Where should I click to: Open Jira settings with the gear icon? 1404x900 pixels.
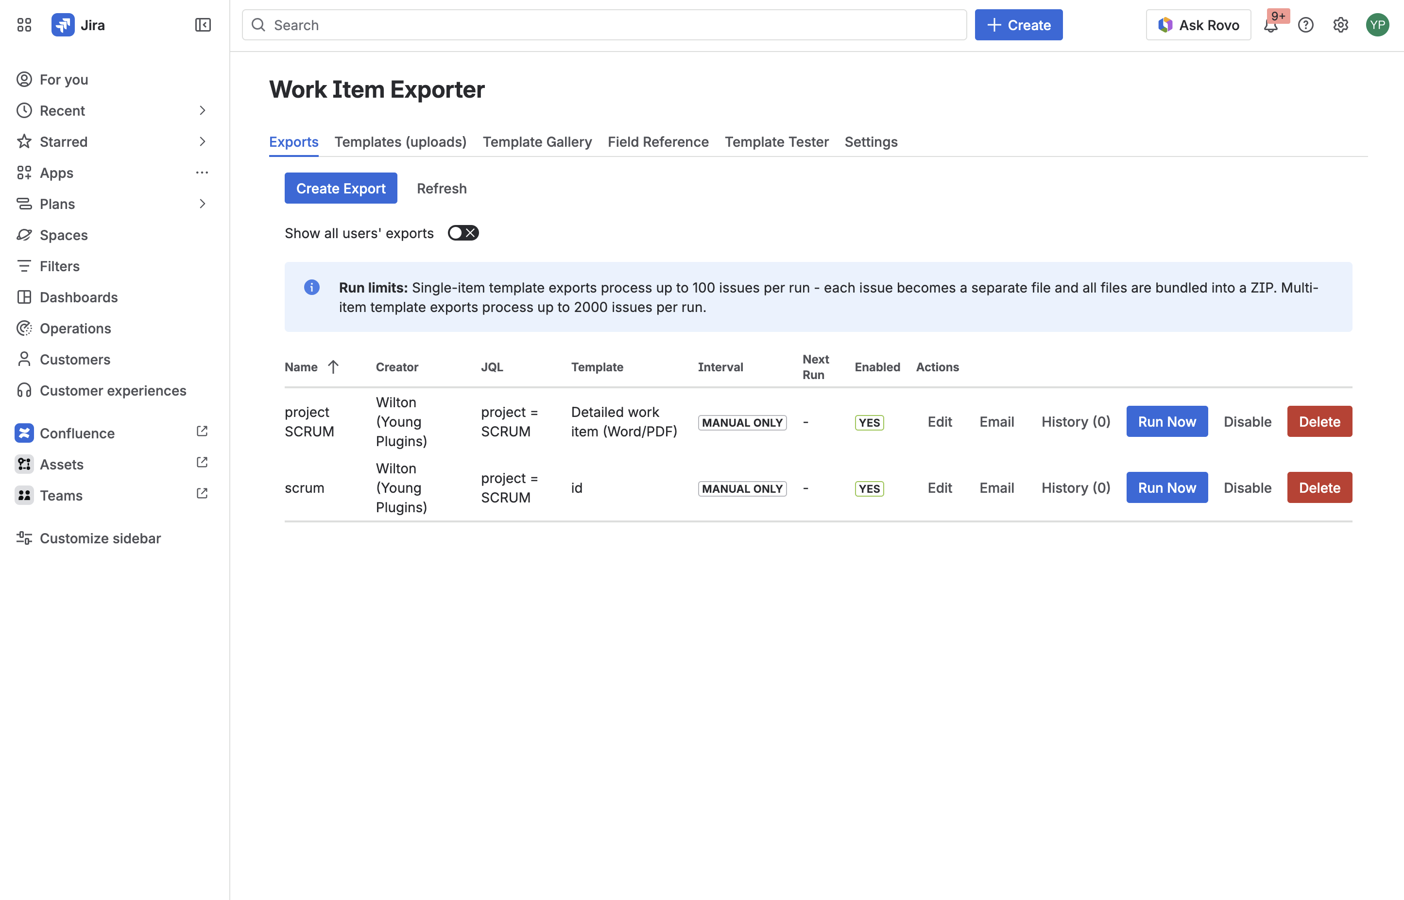tap(1340, 24)
